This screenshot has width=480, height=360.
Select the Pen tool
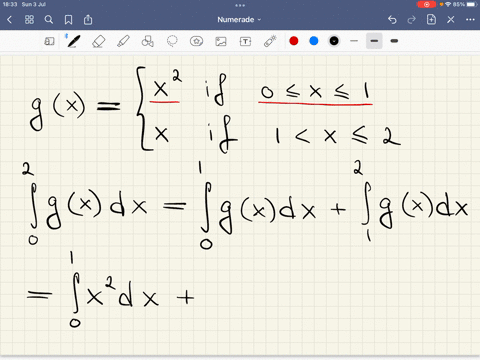[x=73, y=41]
